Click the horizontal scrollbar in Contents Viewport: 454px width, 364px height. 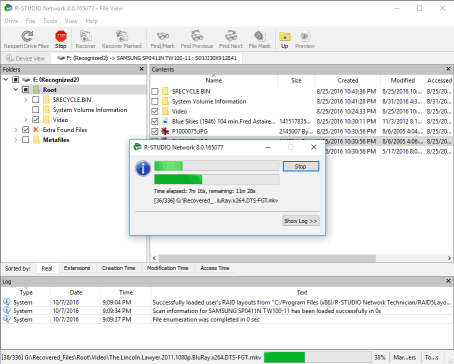pos(267,258)
